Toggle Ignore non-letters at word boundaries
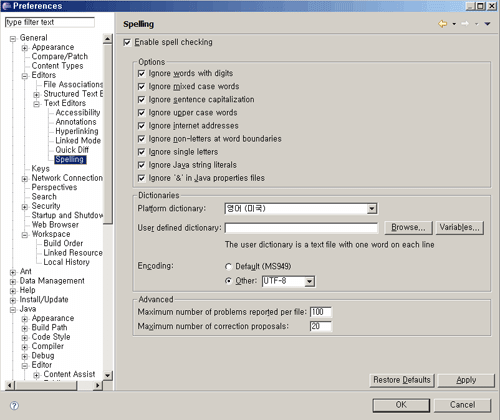Viewport: 500px width, 420px height. (141, 139)
